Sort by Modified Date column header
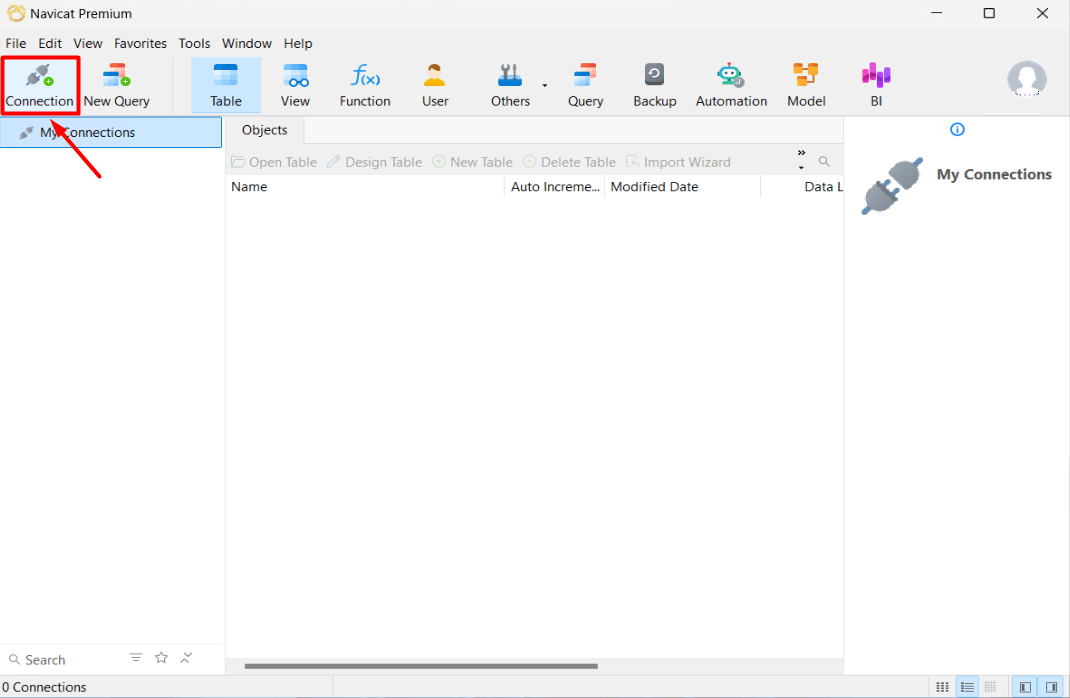The image size is (1070, 698). click(682, 186)
